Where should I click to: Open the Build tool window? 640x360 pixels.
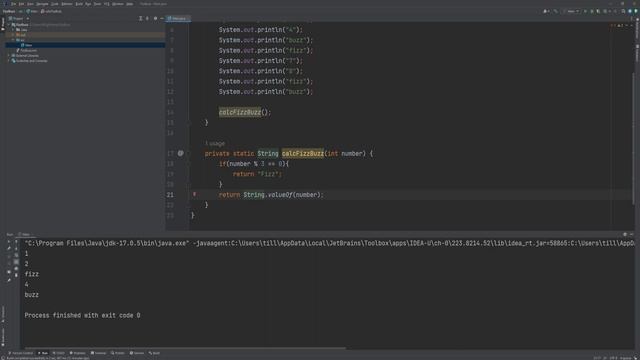[154, 353]
